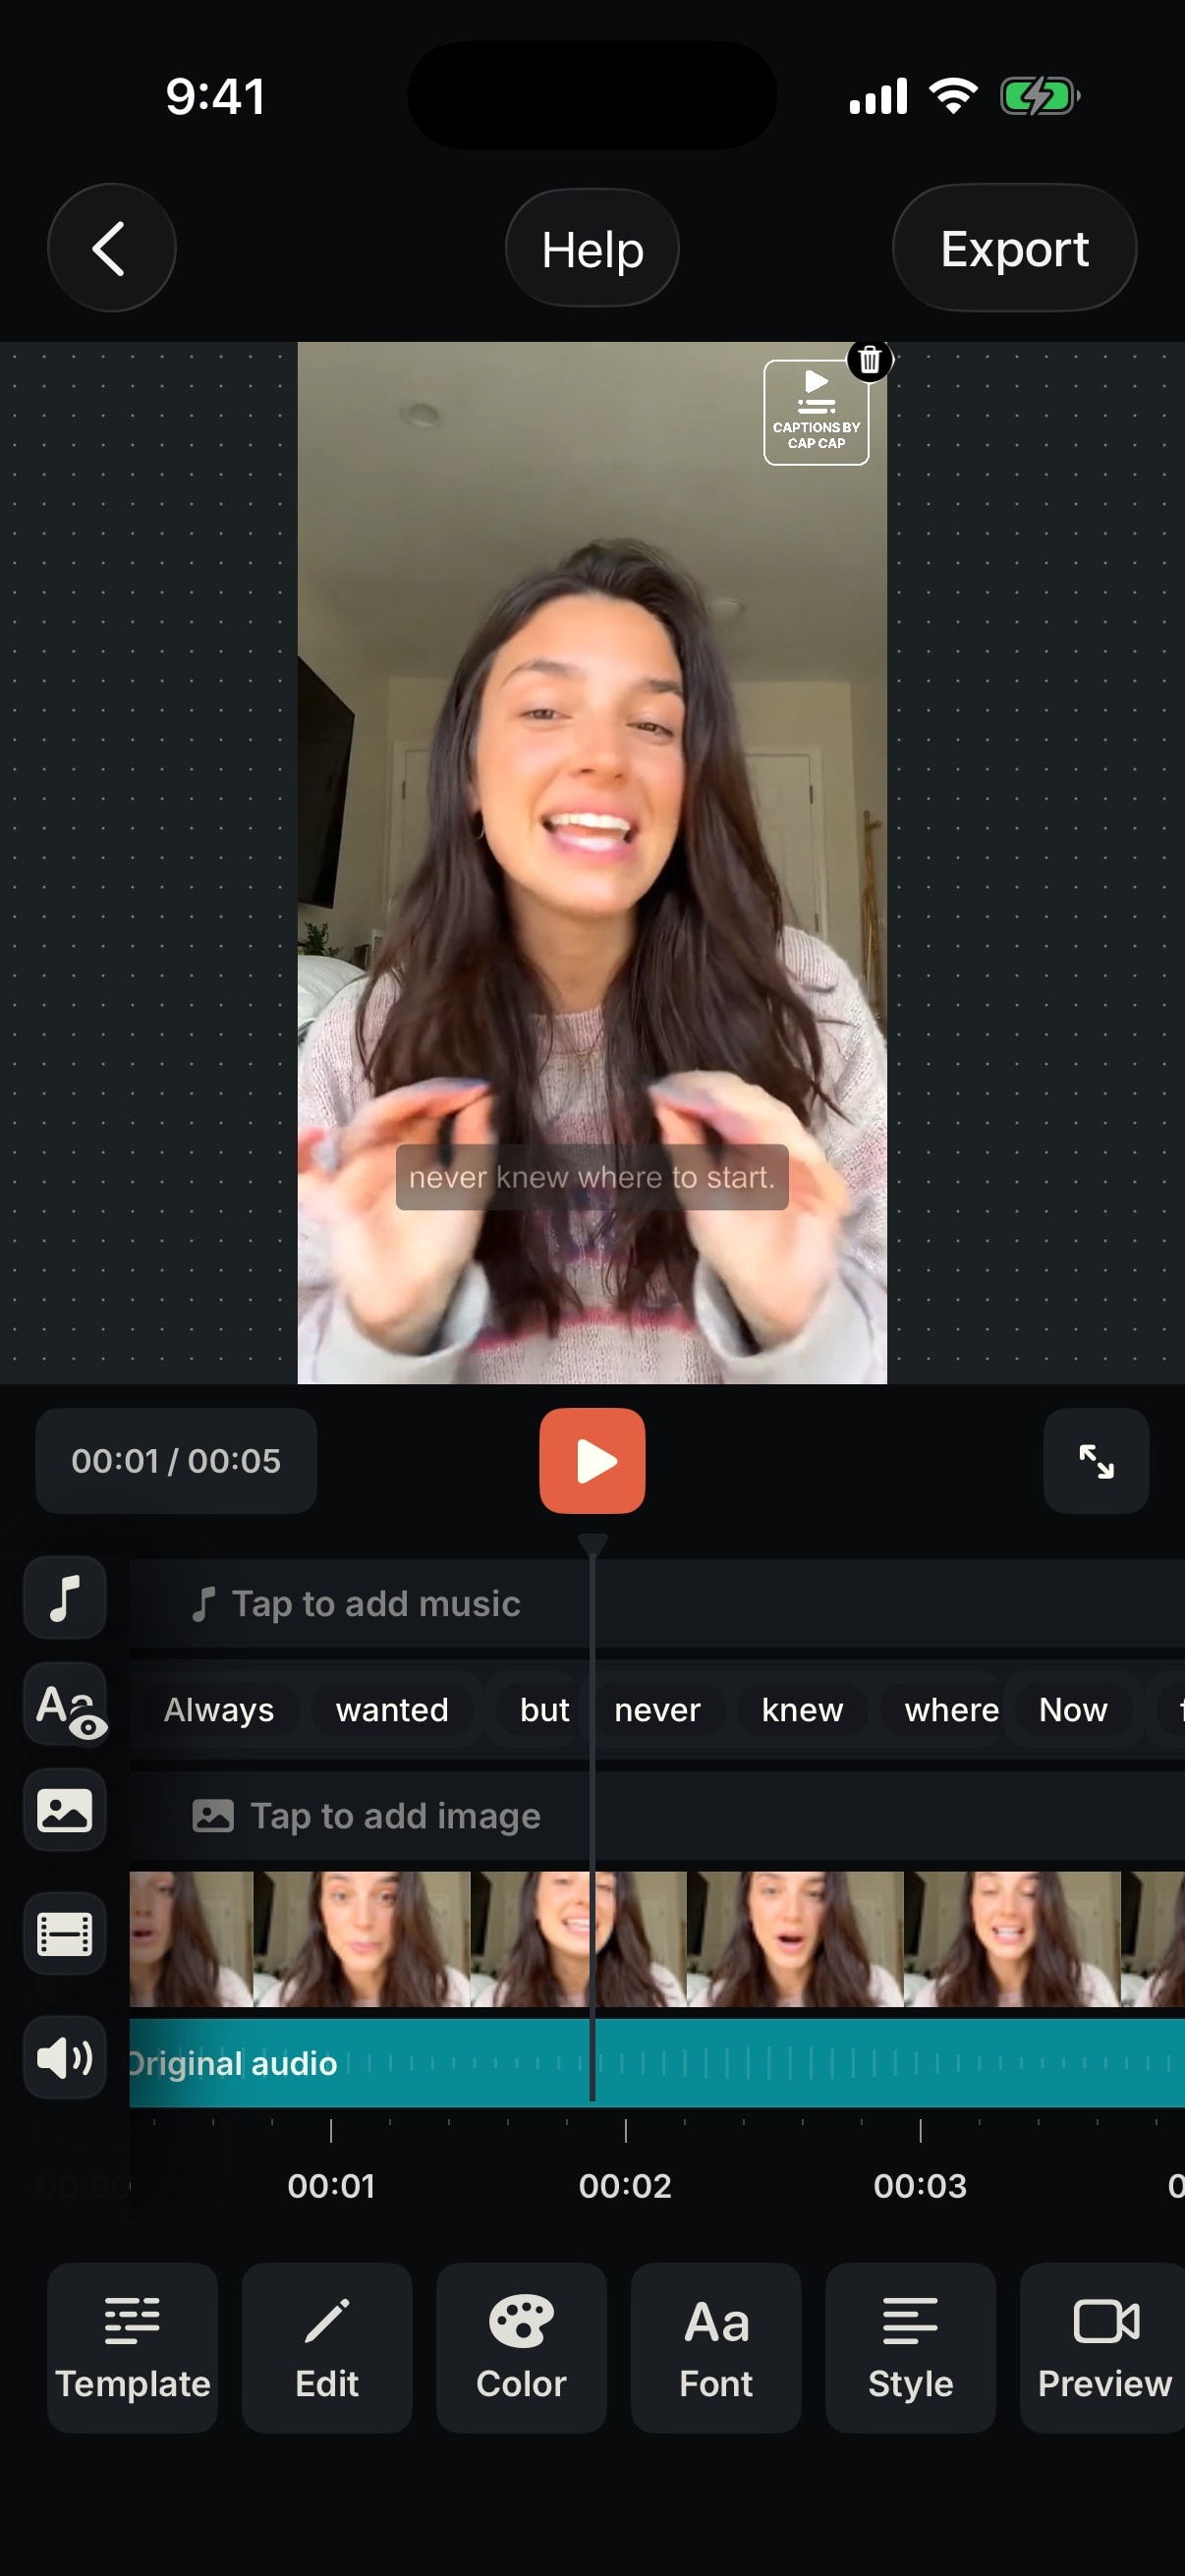1185x2576 pixels.
Task: Select the caption word "knew"
Action: (802, 1710)
